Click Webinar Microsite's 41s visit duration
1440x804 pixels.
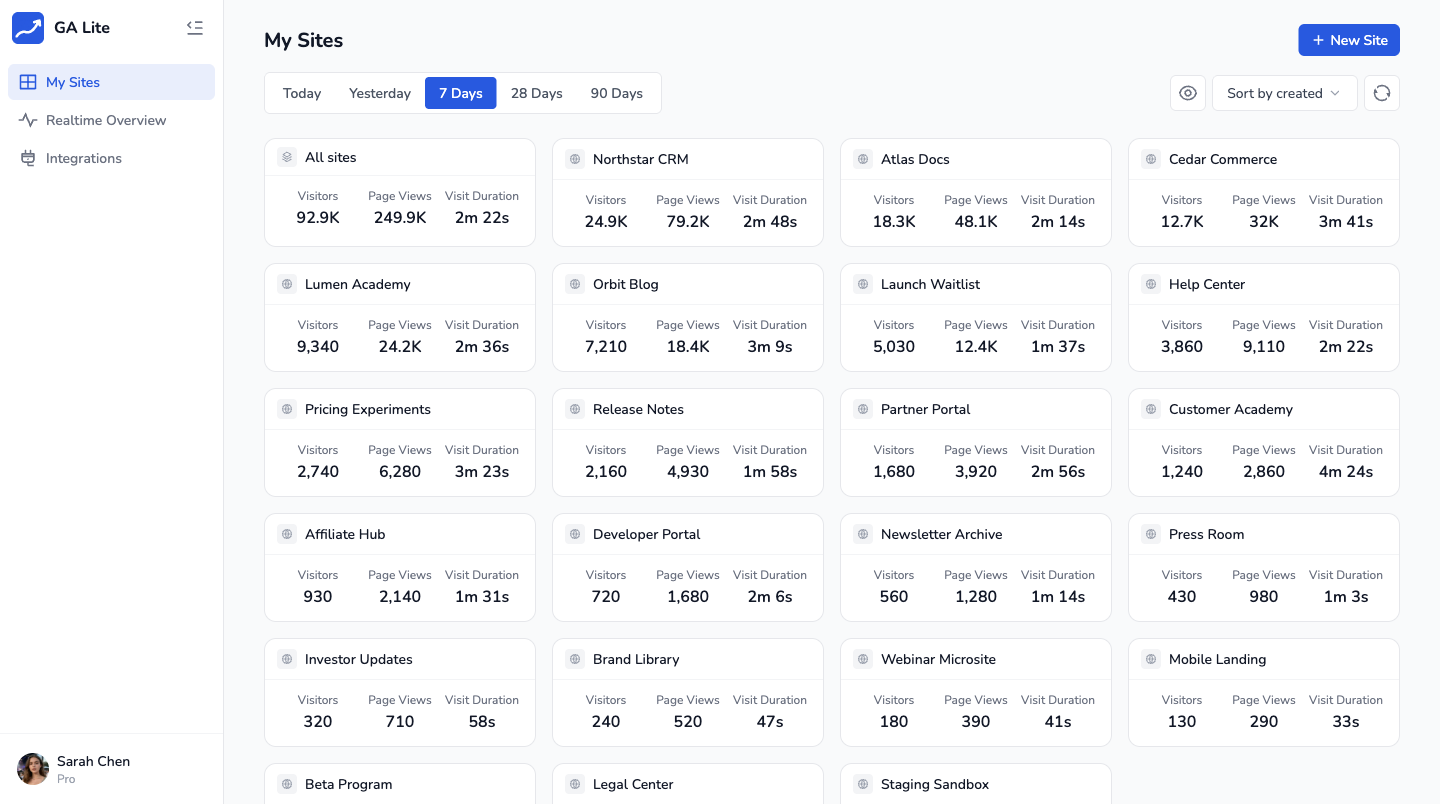1058,721
